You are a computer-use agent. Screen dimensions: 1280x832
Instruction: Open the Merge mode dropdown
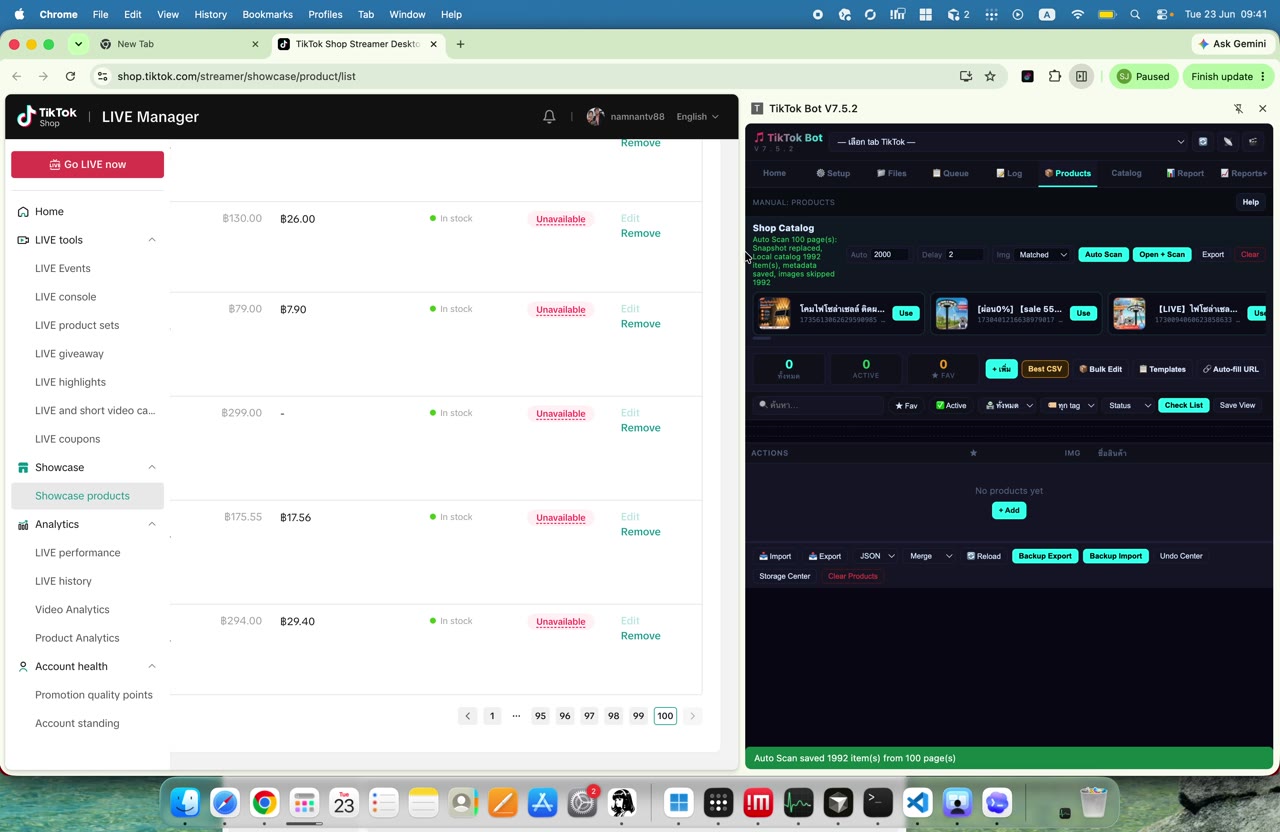pyautogui.click(x=930, y=556)
